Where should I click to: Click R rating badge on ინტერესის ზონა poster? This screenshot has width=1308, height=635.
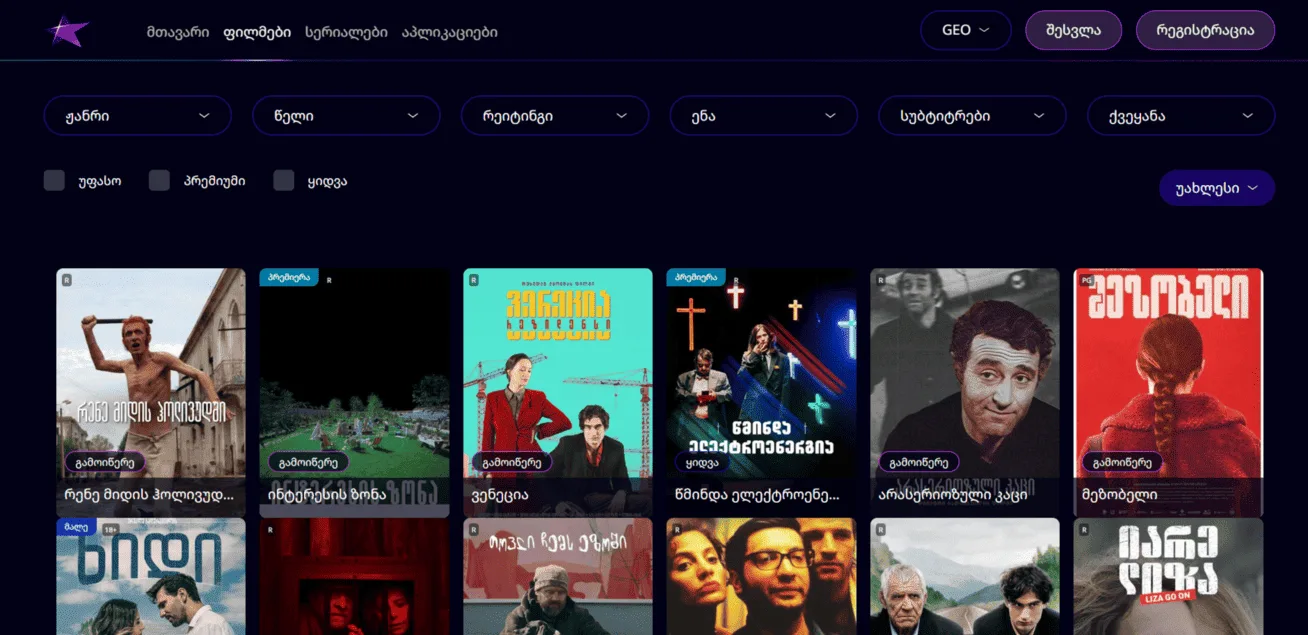pos(329,280)
